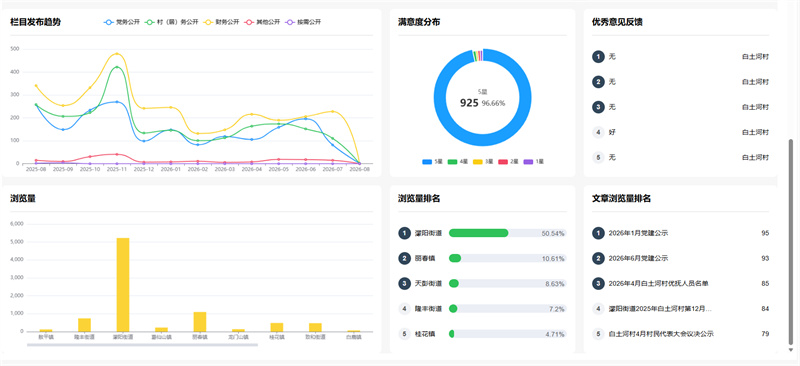Image resolution: width=800 pixels, height=366 pixels.
Task: Click the view count 79 in the article ranking
Action: pyautogui.click(x=765, y=334)
